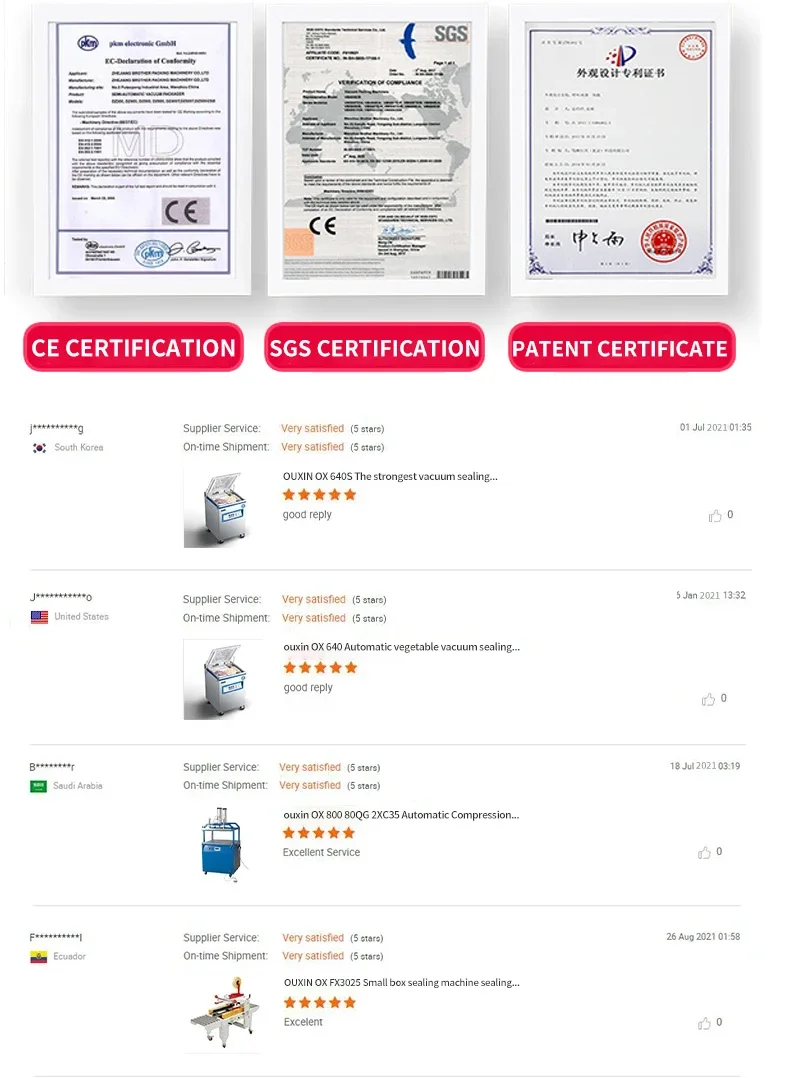Open OUXIN OX 640S vacuum sealing link

point(390,476)
